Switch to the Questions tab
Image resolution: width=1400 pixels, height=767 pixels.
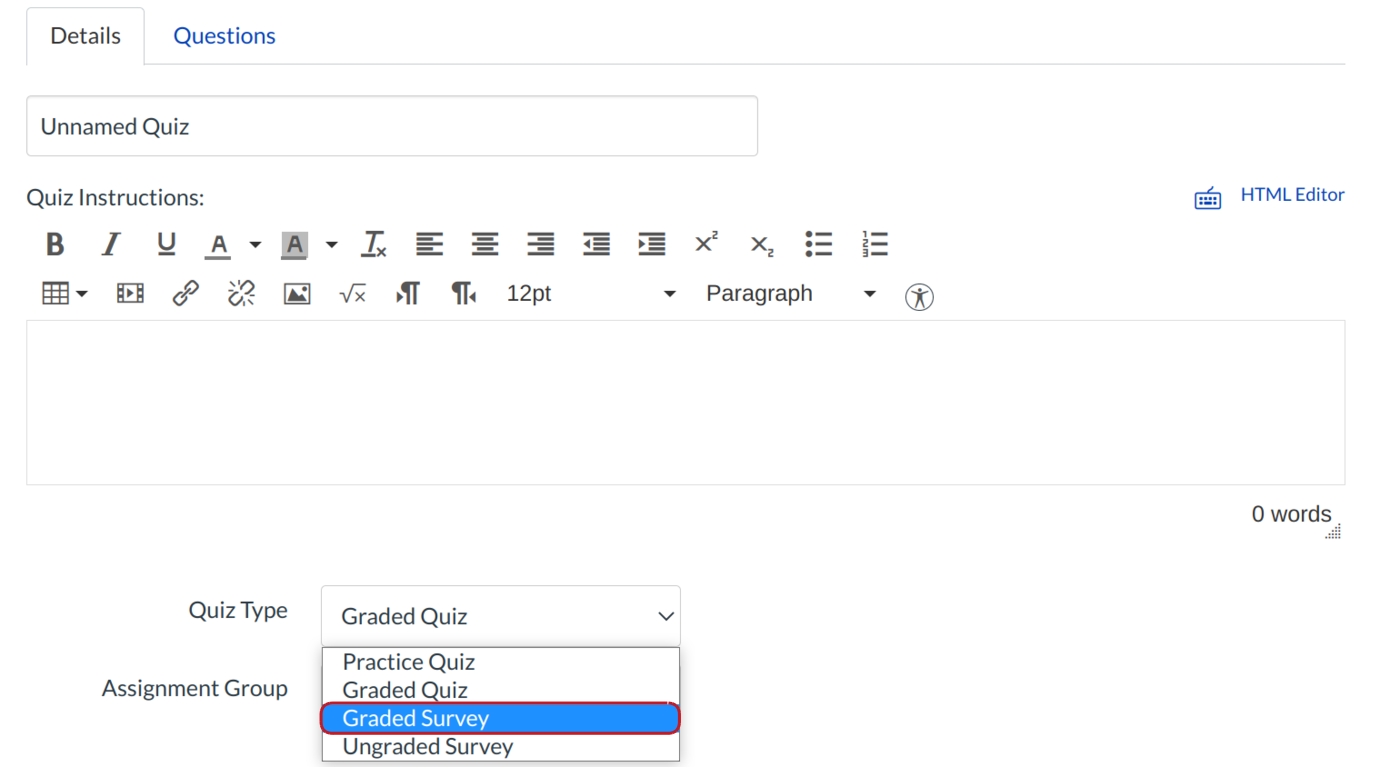(x=224, y=36)
